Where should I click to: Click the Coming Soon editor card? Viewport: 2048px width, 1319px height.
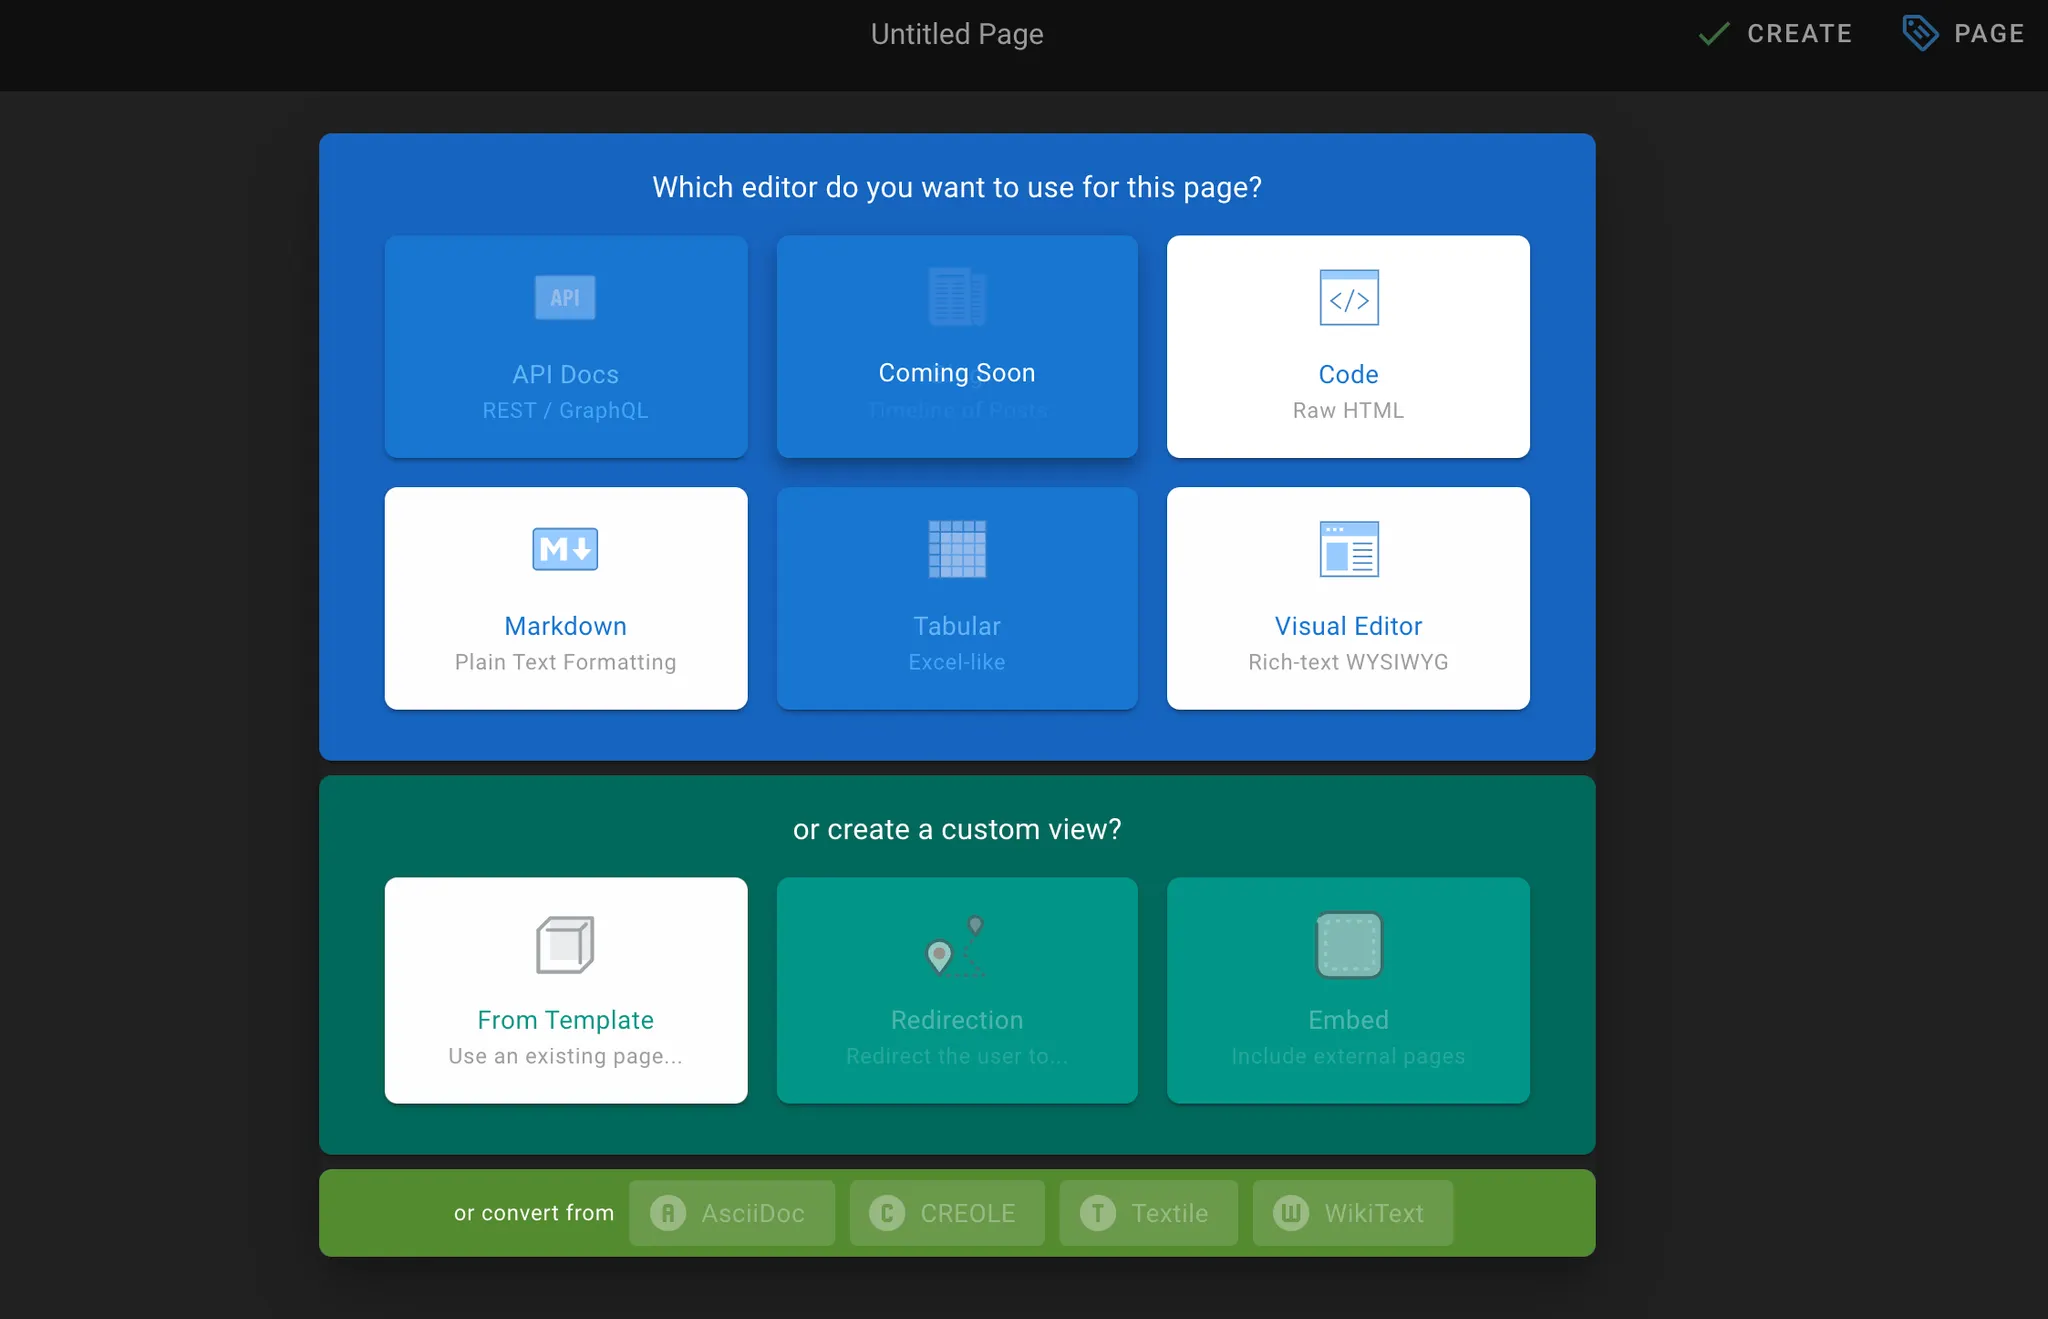coord(957,347)
